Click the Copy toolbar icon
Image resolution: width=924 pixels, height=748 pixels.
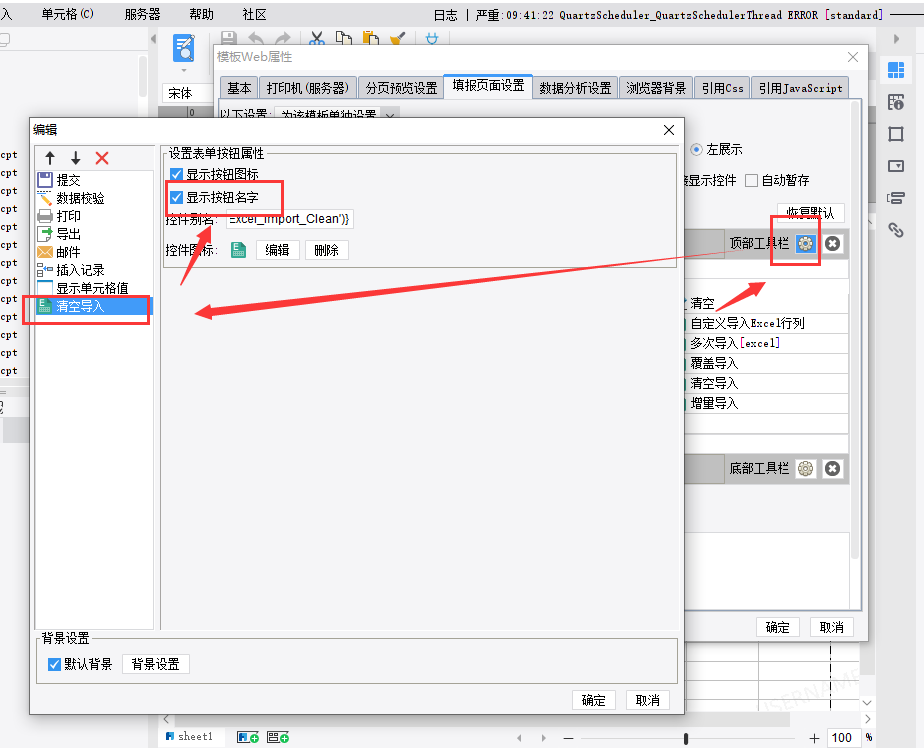click(x=344, y=39)
